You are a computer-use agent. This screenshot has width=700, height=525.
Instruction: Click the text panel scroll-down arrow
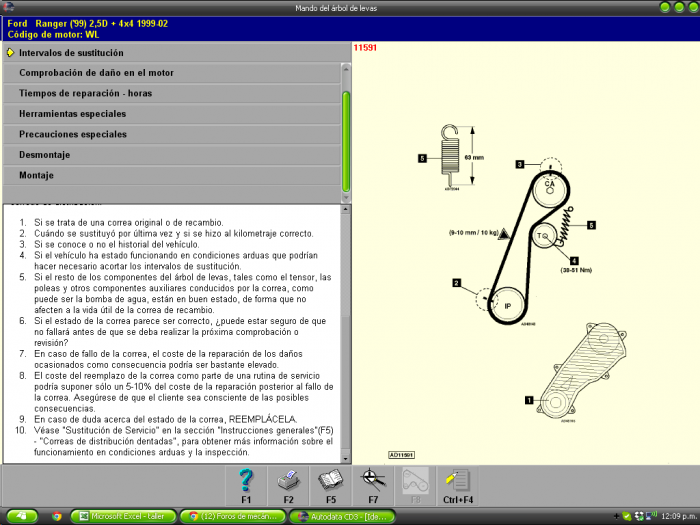(x=346, y=458)
